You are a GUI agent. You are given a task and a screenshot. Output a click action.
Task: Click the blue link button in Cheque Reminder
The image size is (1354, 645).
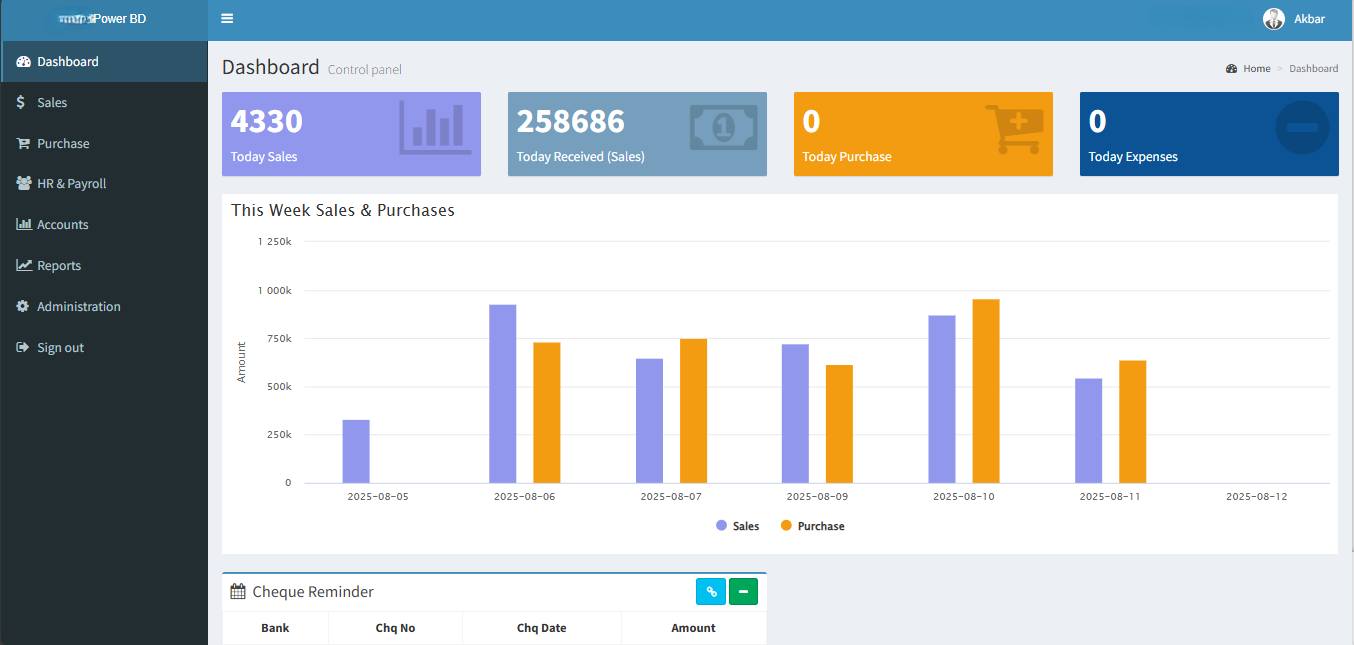point(711,592)
